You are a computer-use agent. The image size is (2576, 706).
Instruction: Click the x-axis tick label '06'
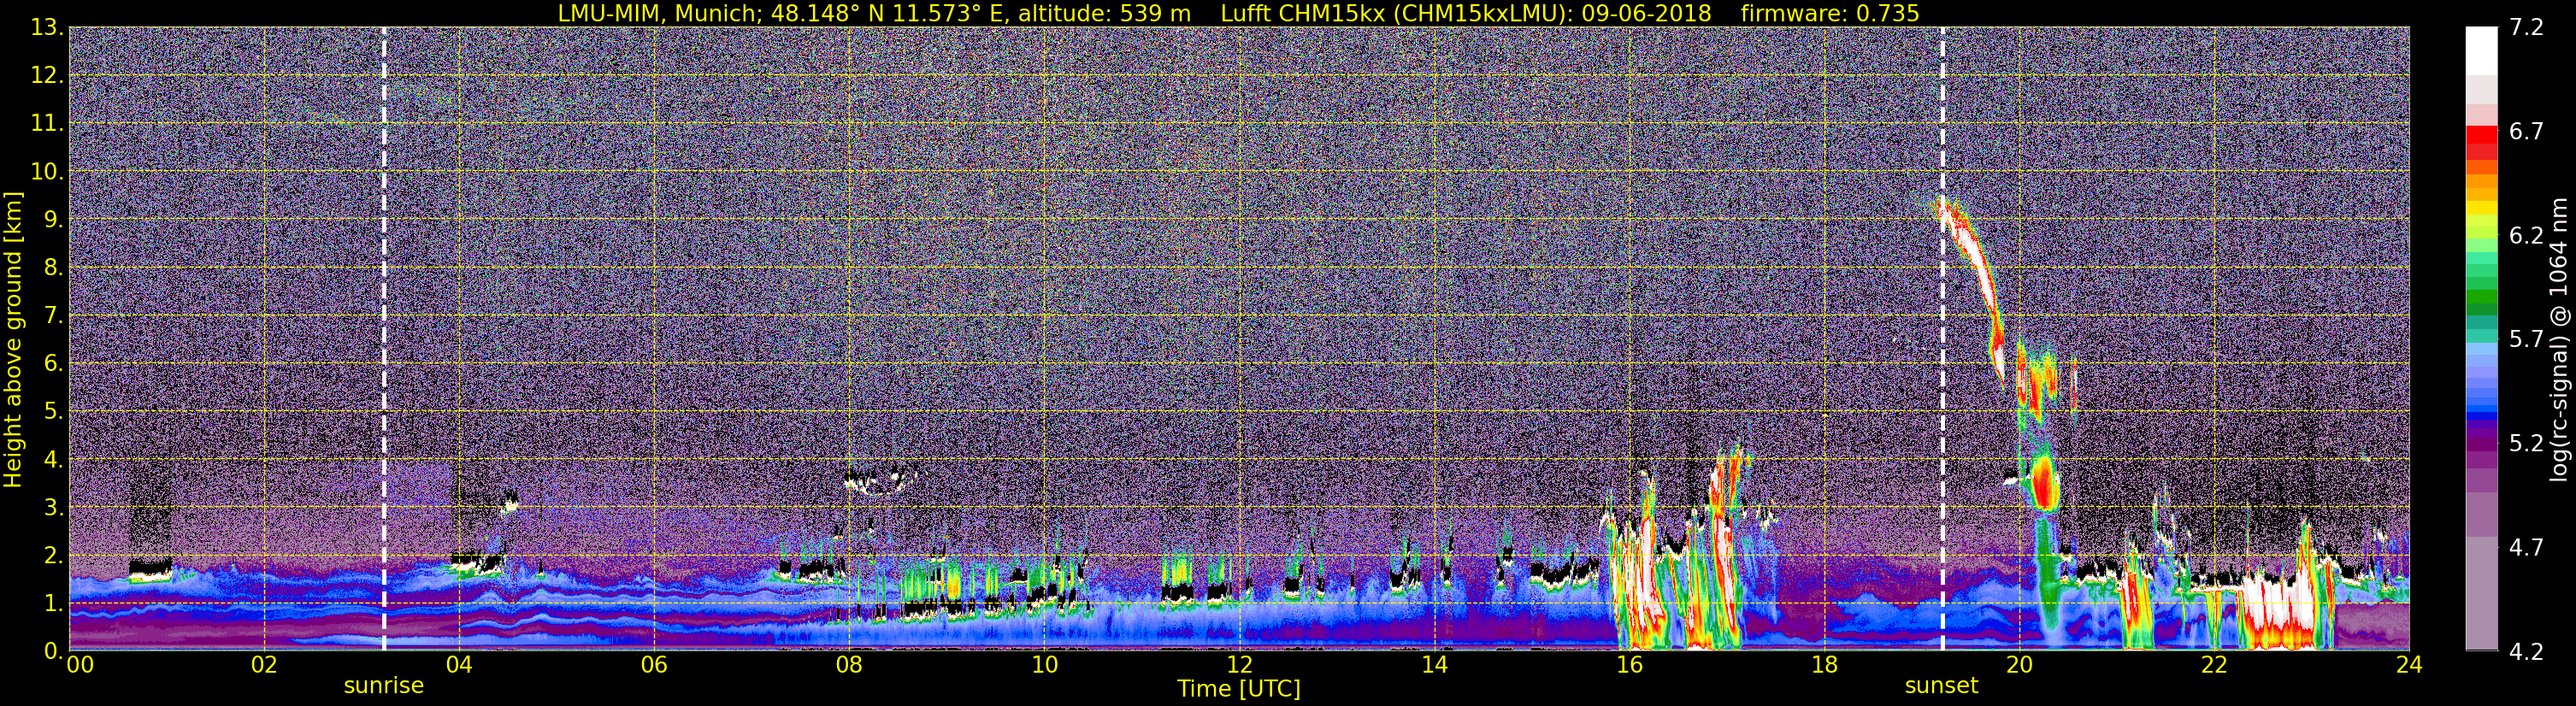coord(654,665)
